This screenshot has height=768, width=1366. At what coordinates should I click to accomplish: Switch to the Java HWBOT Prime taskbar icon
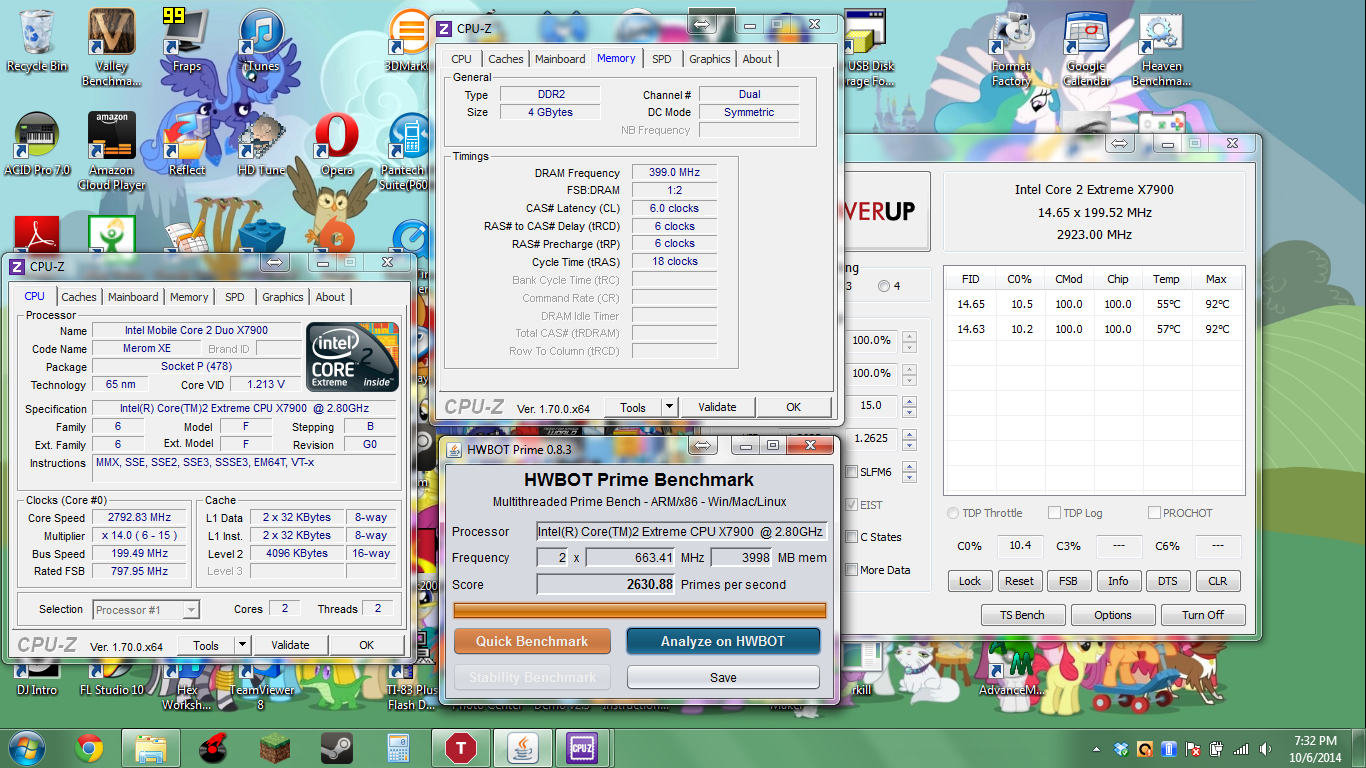[522, 747]
